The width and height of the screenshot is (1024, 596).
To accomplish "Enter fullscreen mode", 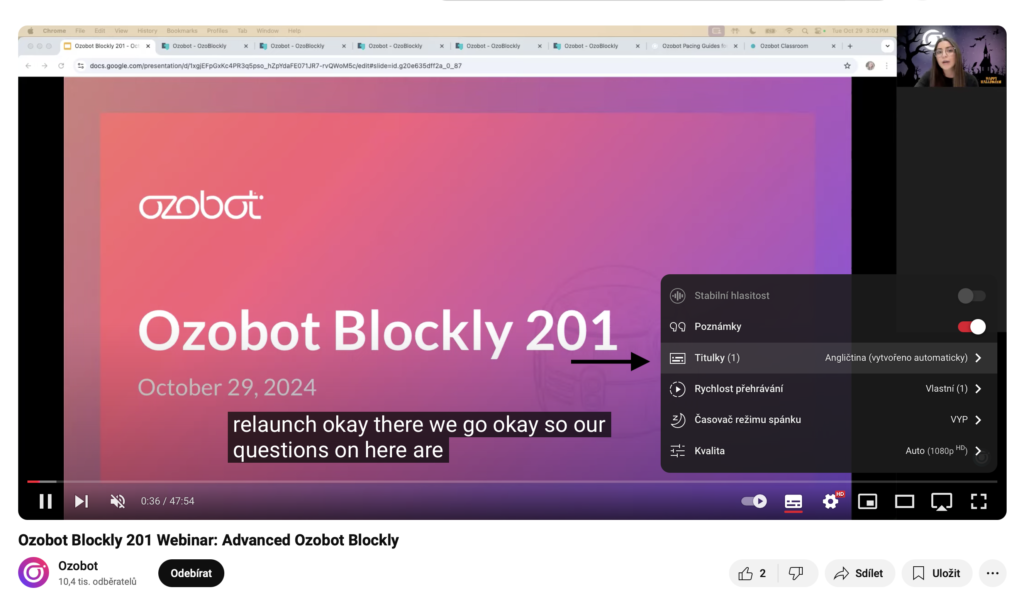I will tap(978, 501).
